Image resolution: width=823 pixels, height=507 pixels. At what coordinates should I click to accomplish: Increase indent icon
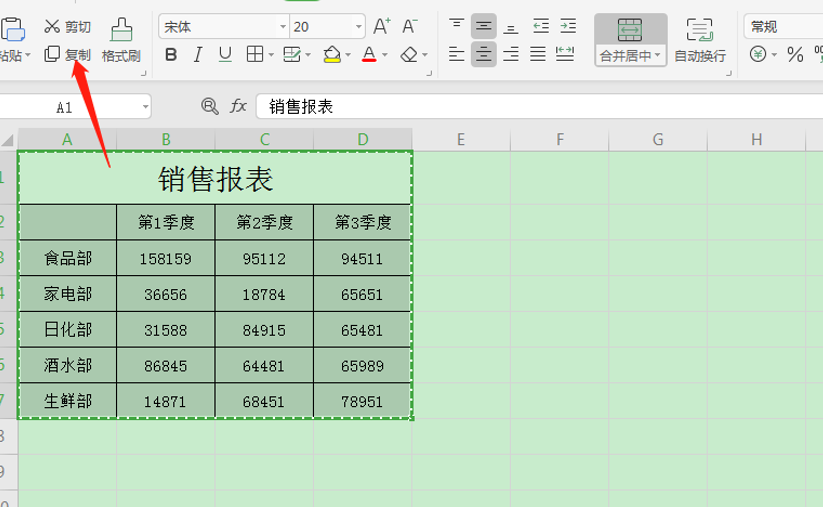pyautogui.click(x=568, y=26)
